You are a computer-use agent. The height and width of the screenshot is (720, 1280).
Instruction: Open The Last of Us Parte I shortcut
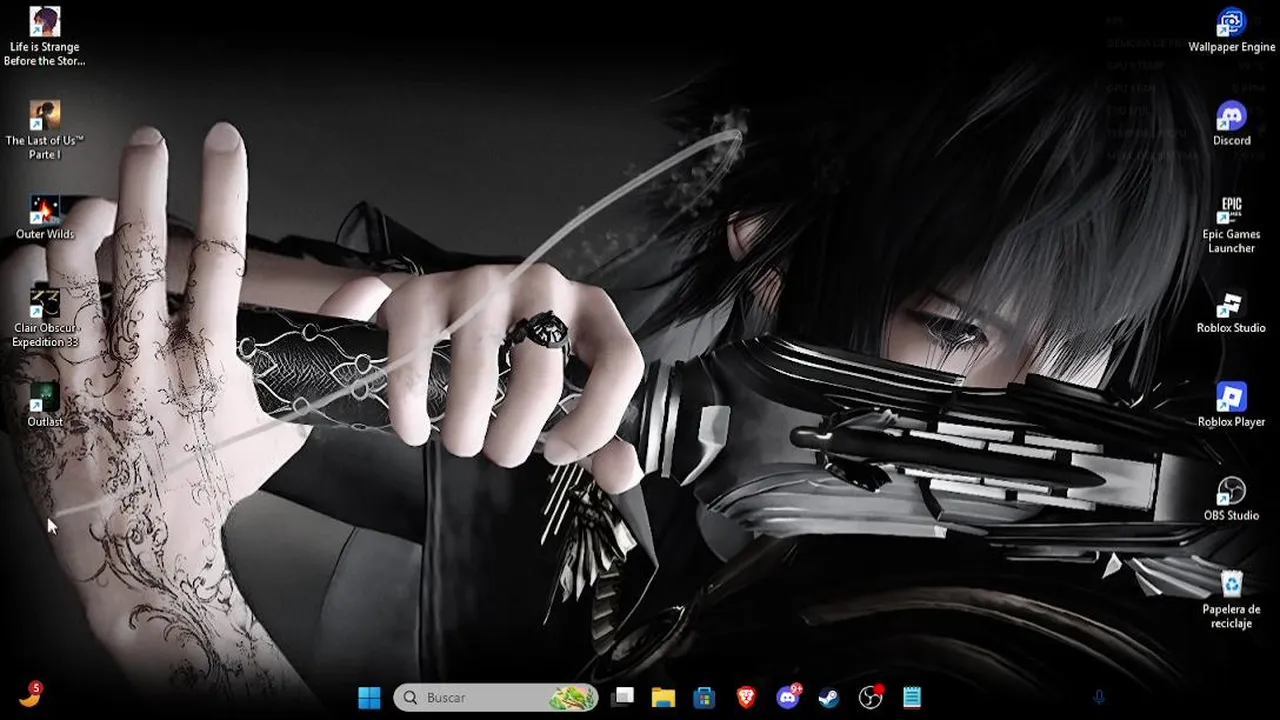[x=44, y=130]
